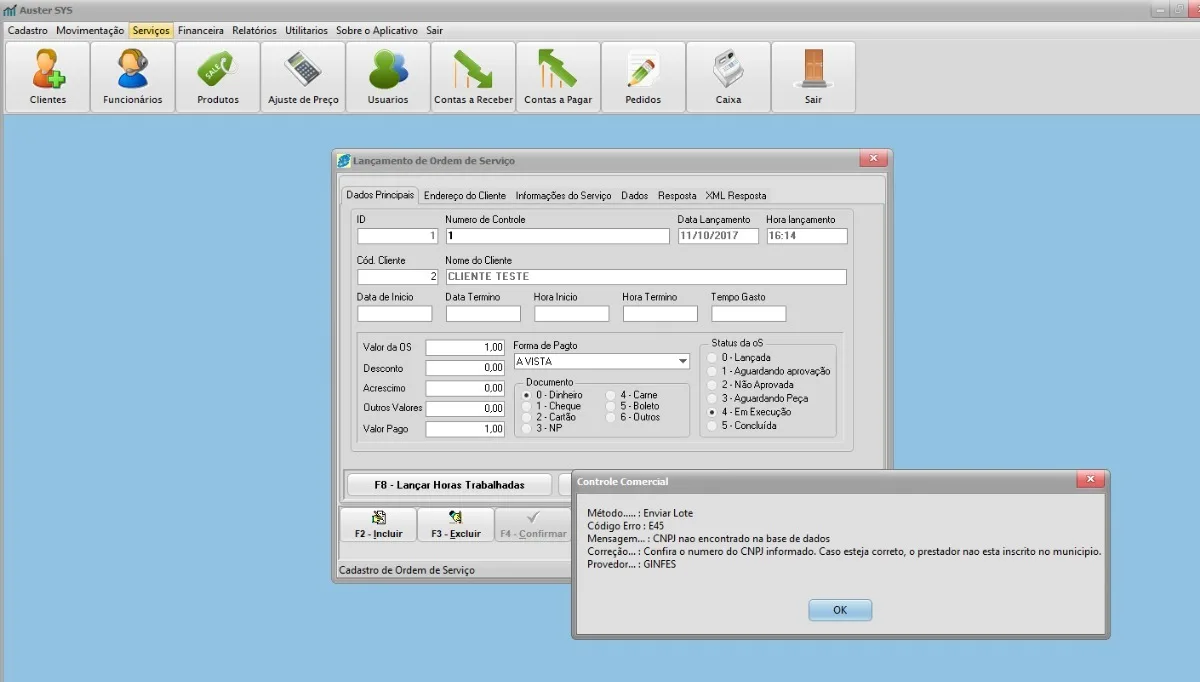
Task: Open the Utilitarios menu
Action: tap(306, 31)
